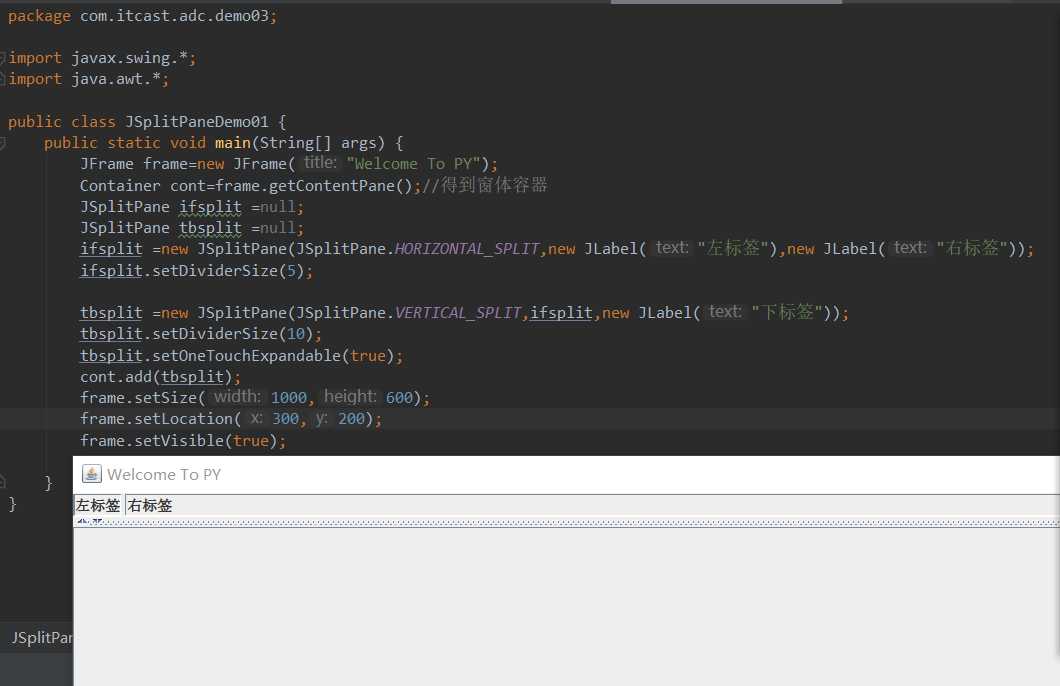Image resolution: width=1060 pixels, height=686 pixels.
Task: Click the //得到窗体容器 comment
Action: (485, 185)
